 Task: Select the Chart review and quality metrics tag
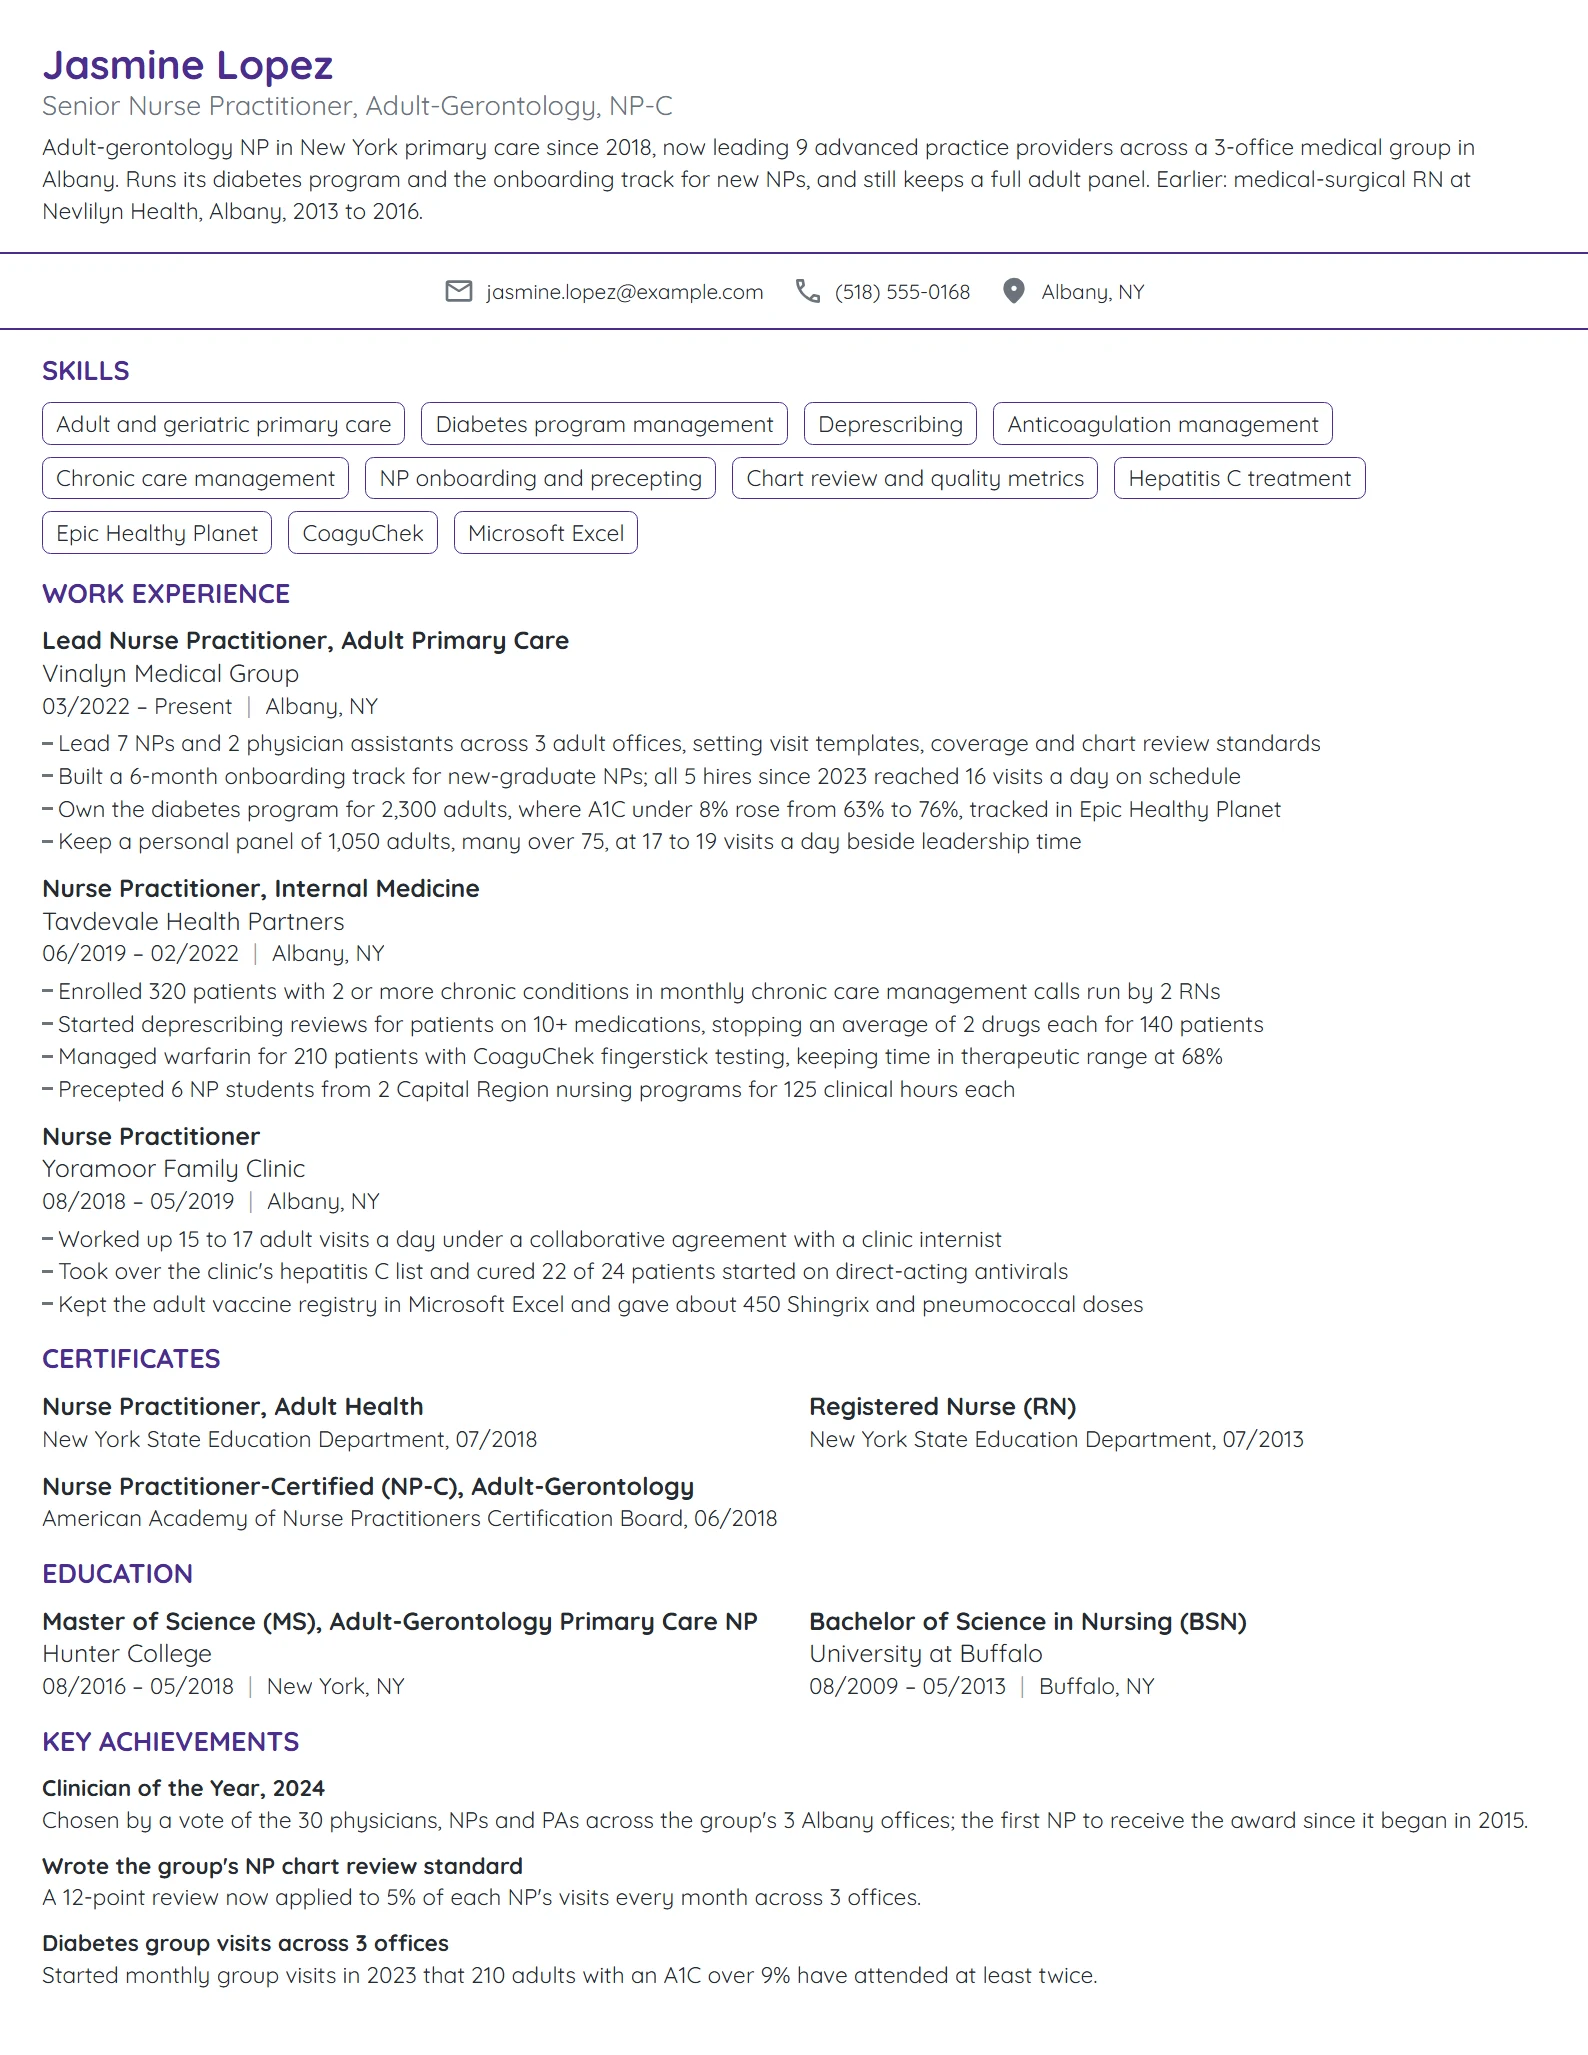click(915, 478)
